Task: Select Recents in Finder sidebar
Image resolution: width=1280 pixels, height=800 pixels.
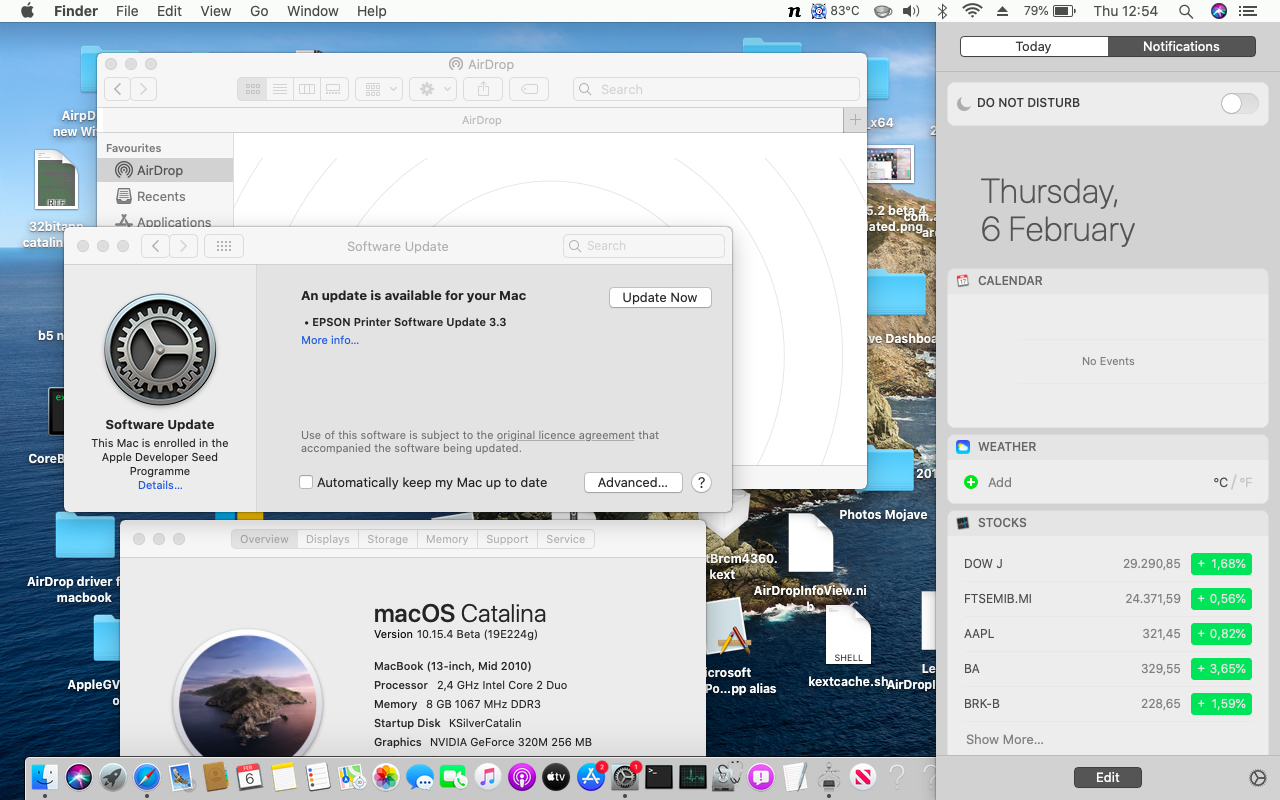Action: click(161, 196)
